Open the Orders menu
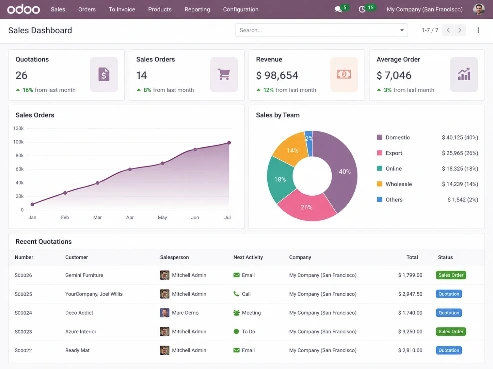The image size is (493, 369). [x=87, y=9]
